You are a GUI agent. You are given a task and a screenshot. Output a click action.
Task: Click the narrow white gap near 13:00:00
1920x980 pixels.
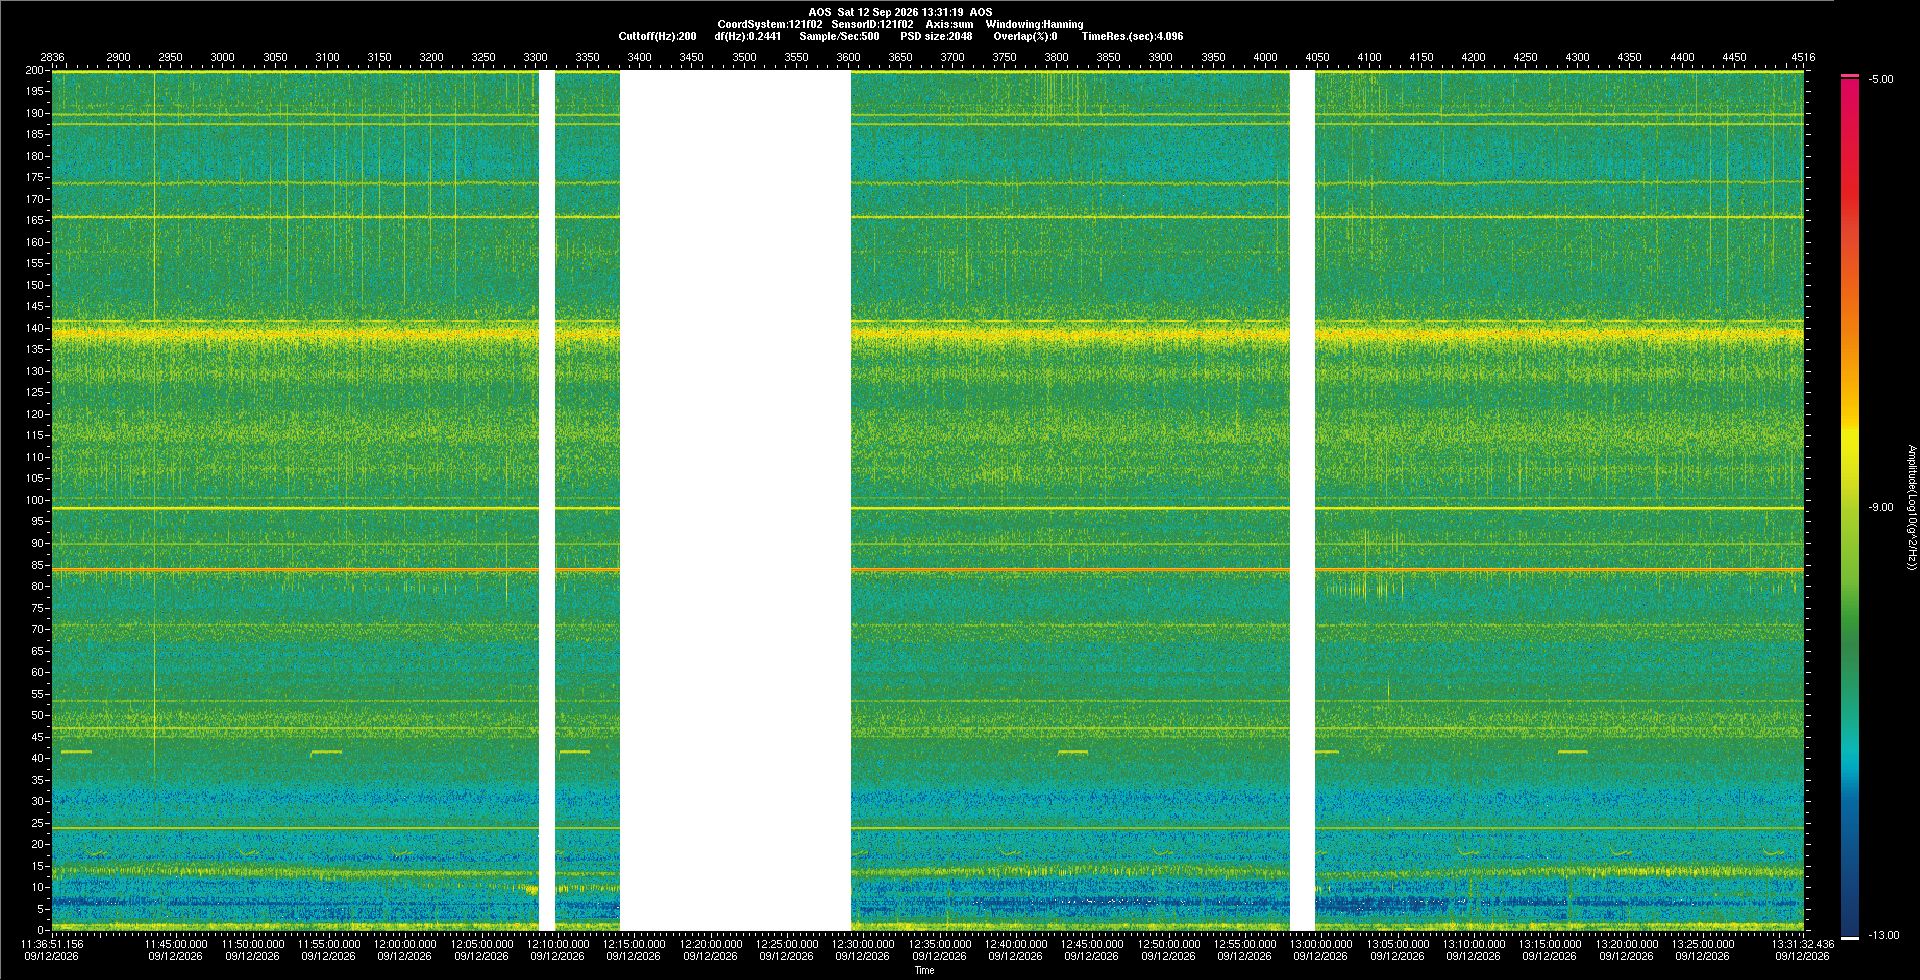click(1302, 500)
